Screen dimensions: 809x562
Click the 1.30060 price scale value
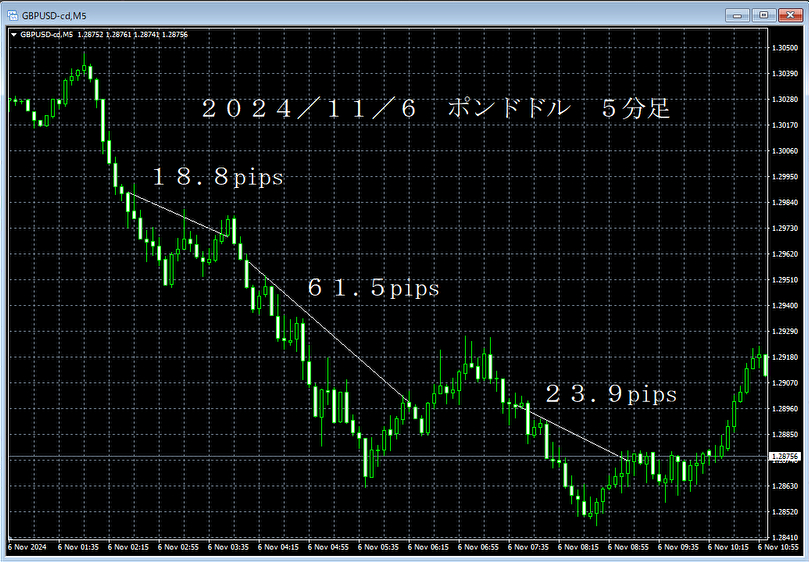pos(785,151)
